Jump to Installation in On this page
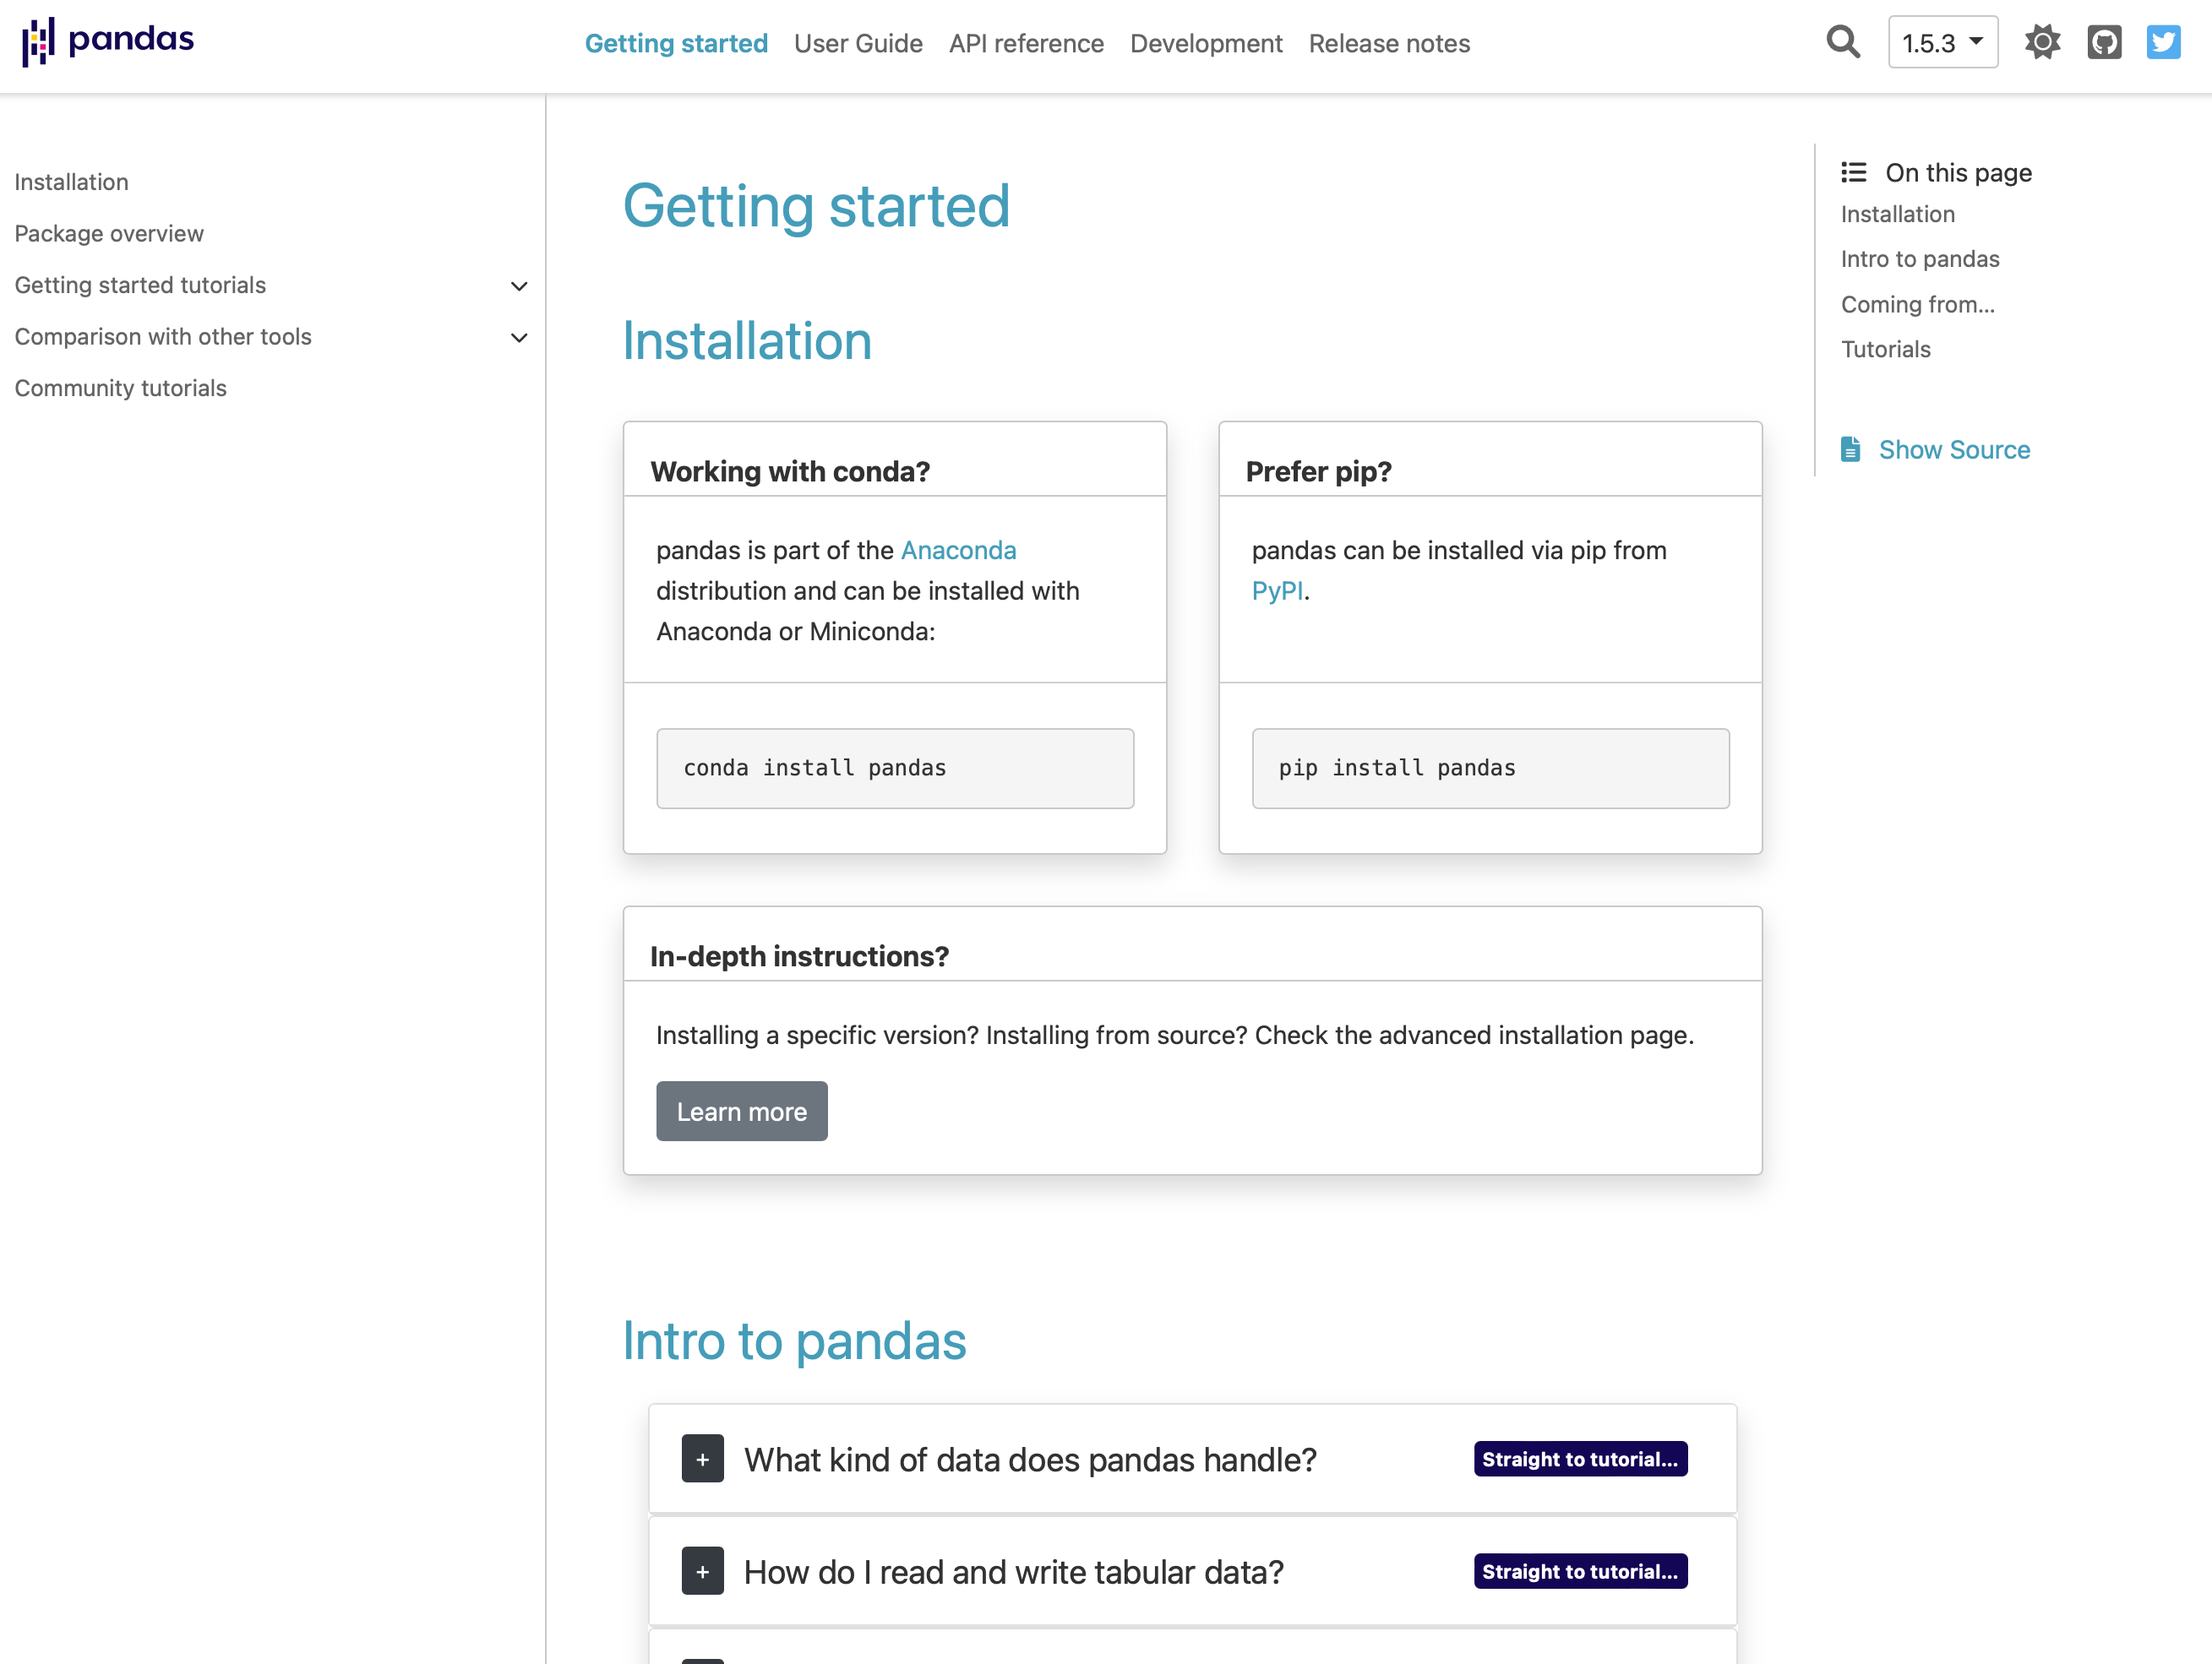The image size is (2212, 1664). [1897, 214]
